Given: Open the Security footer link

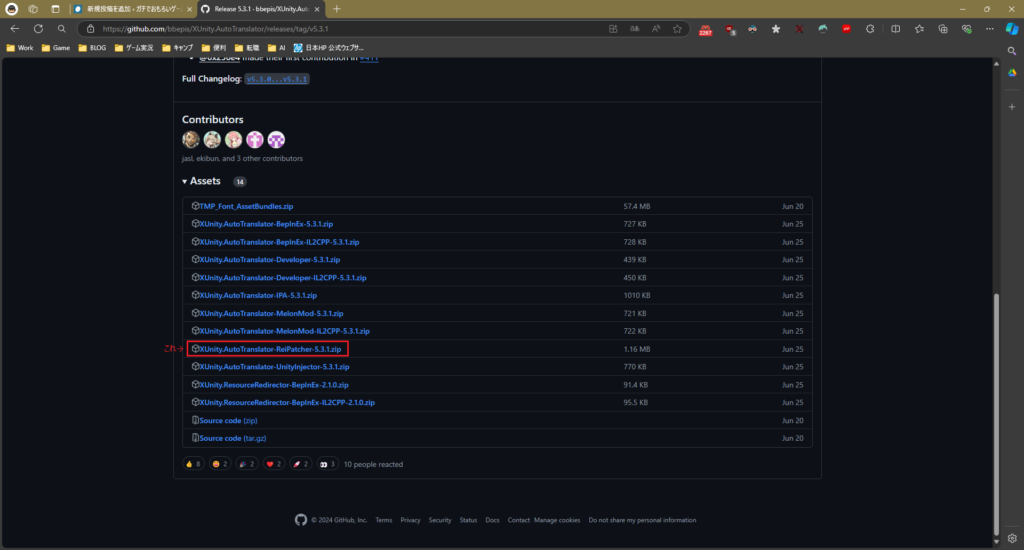Looking at the screenshot, I should coord(440,521).
